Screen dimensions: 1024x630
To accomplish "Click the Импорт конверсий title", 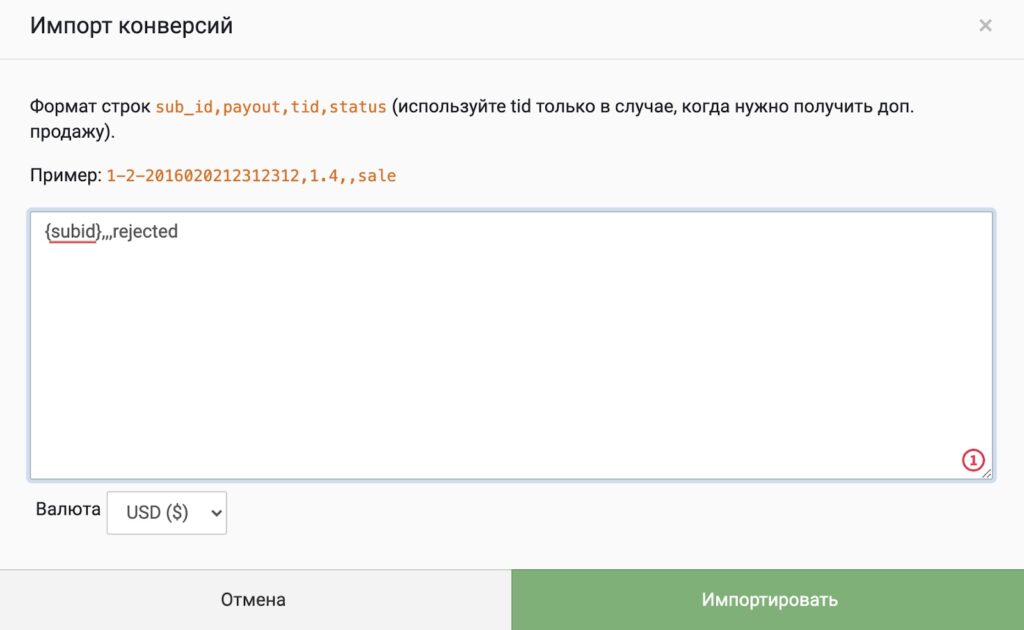I will [131, 25].
